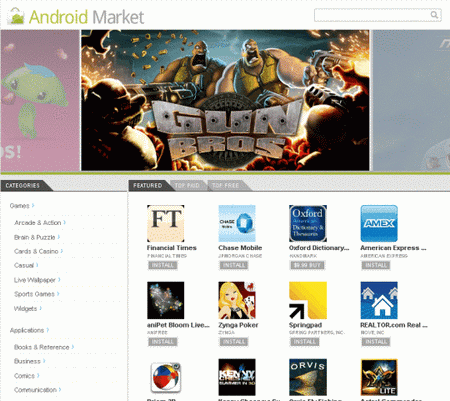
Task: Install the Springpad app
Action: coord(305,342)
